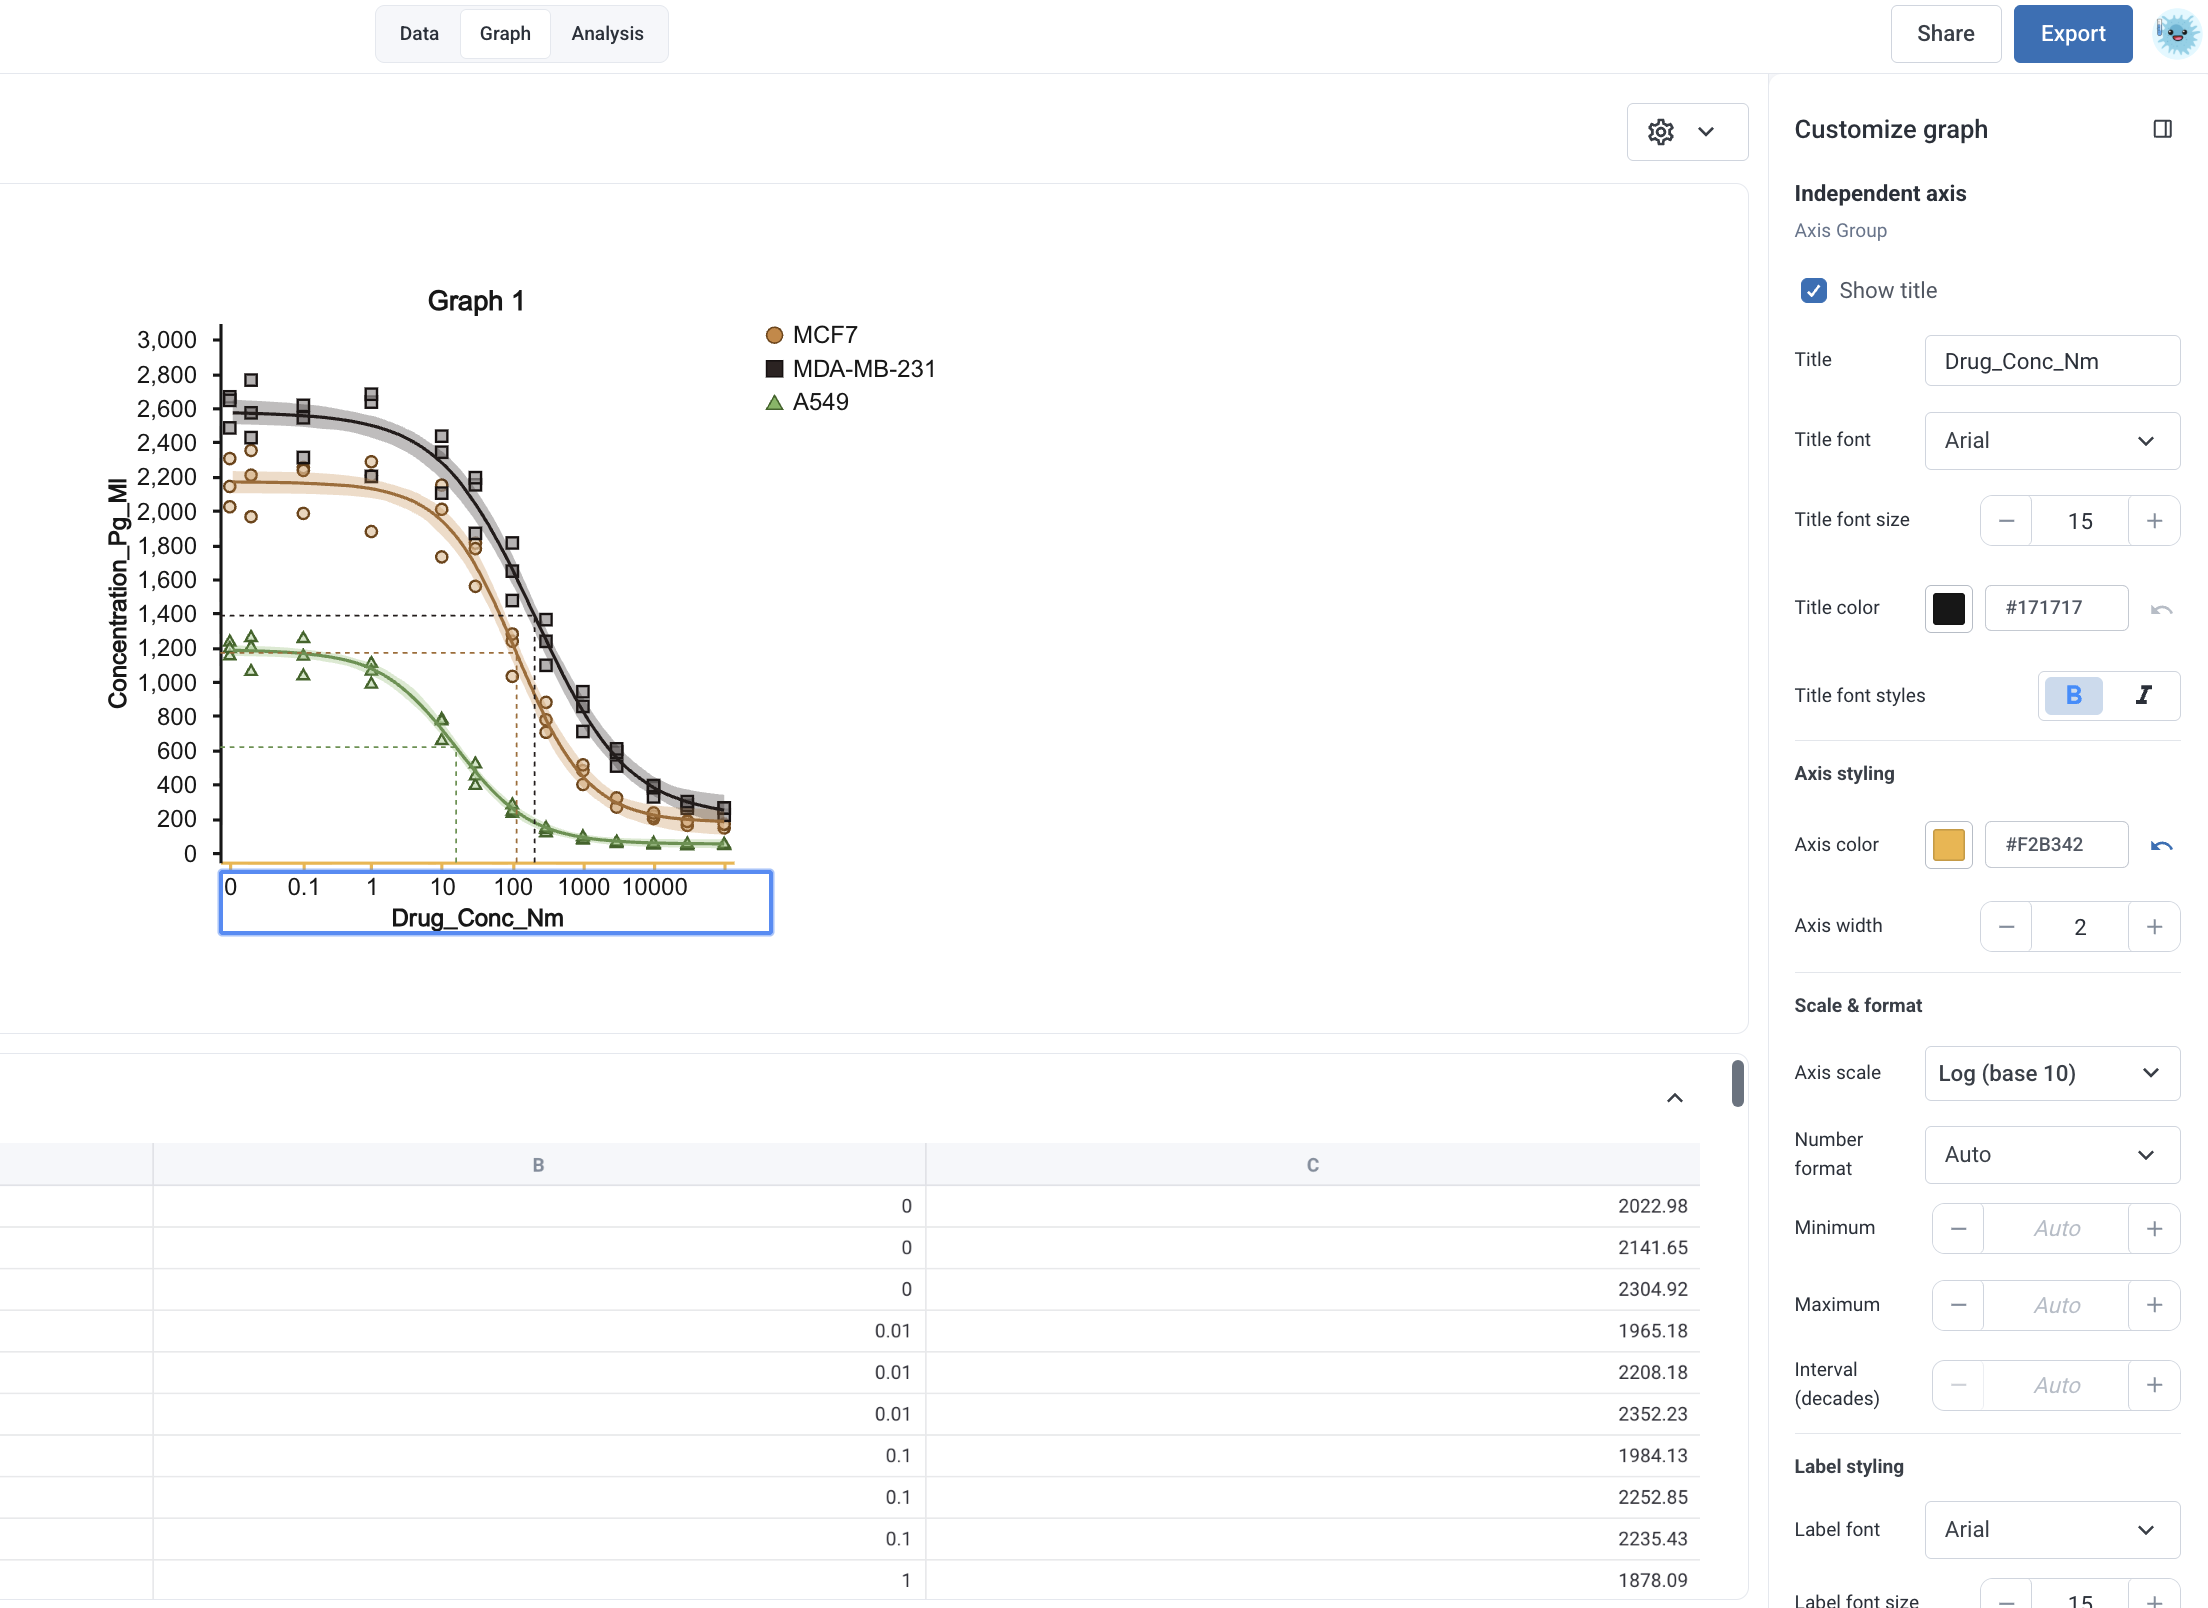Click the Export button
This screenshot has width=2208, height=1608.
pyautogui.click(x=2072, y=34)
